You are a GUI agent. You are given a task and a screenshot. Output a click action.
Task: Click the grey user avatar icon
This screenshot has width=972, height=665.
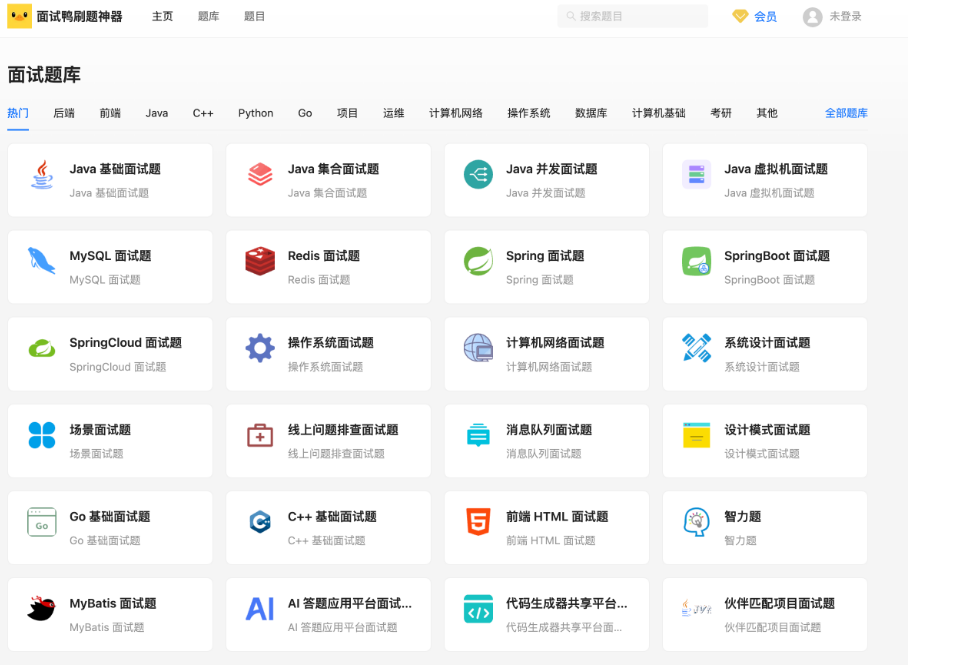pyautogui.click(x=813, y=17)
